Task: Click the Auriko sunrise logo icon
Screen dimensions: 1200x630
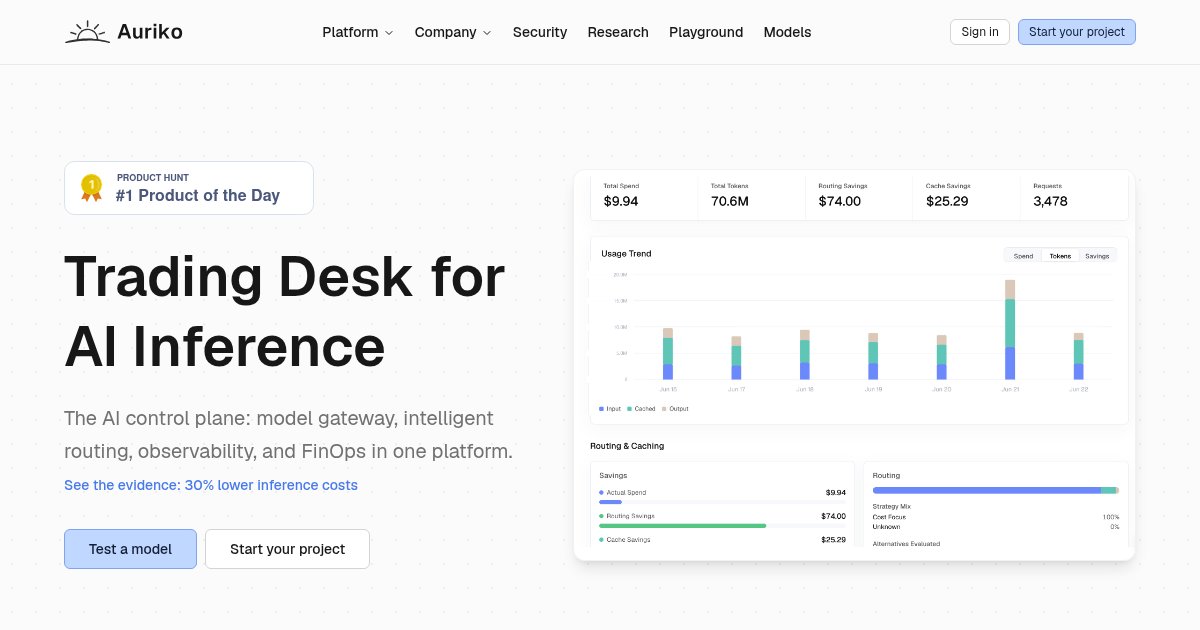Action: 87,32
